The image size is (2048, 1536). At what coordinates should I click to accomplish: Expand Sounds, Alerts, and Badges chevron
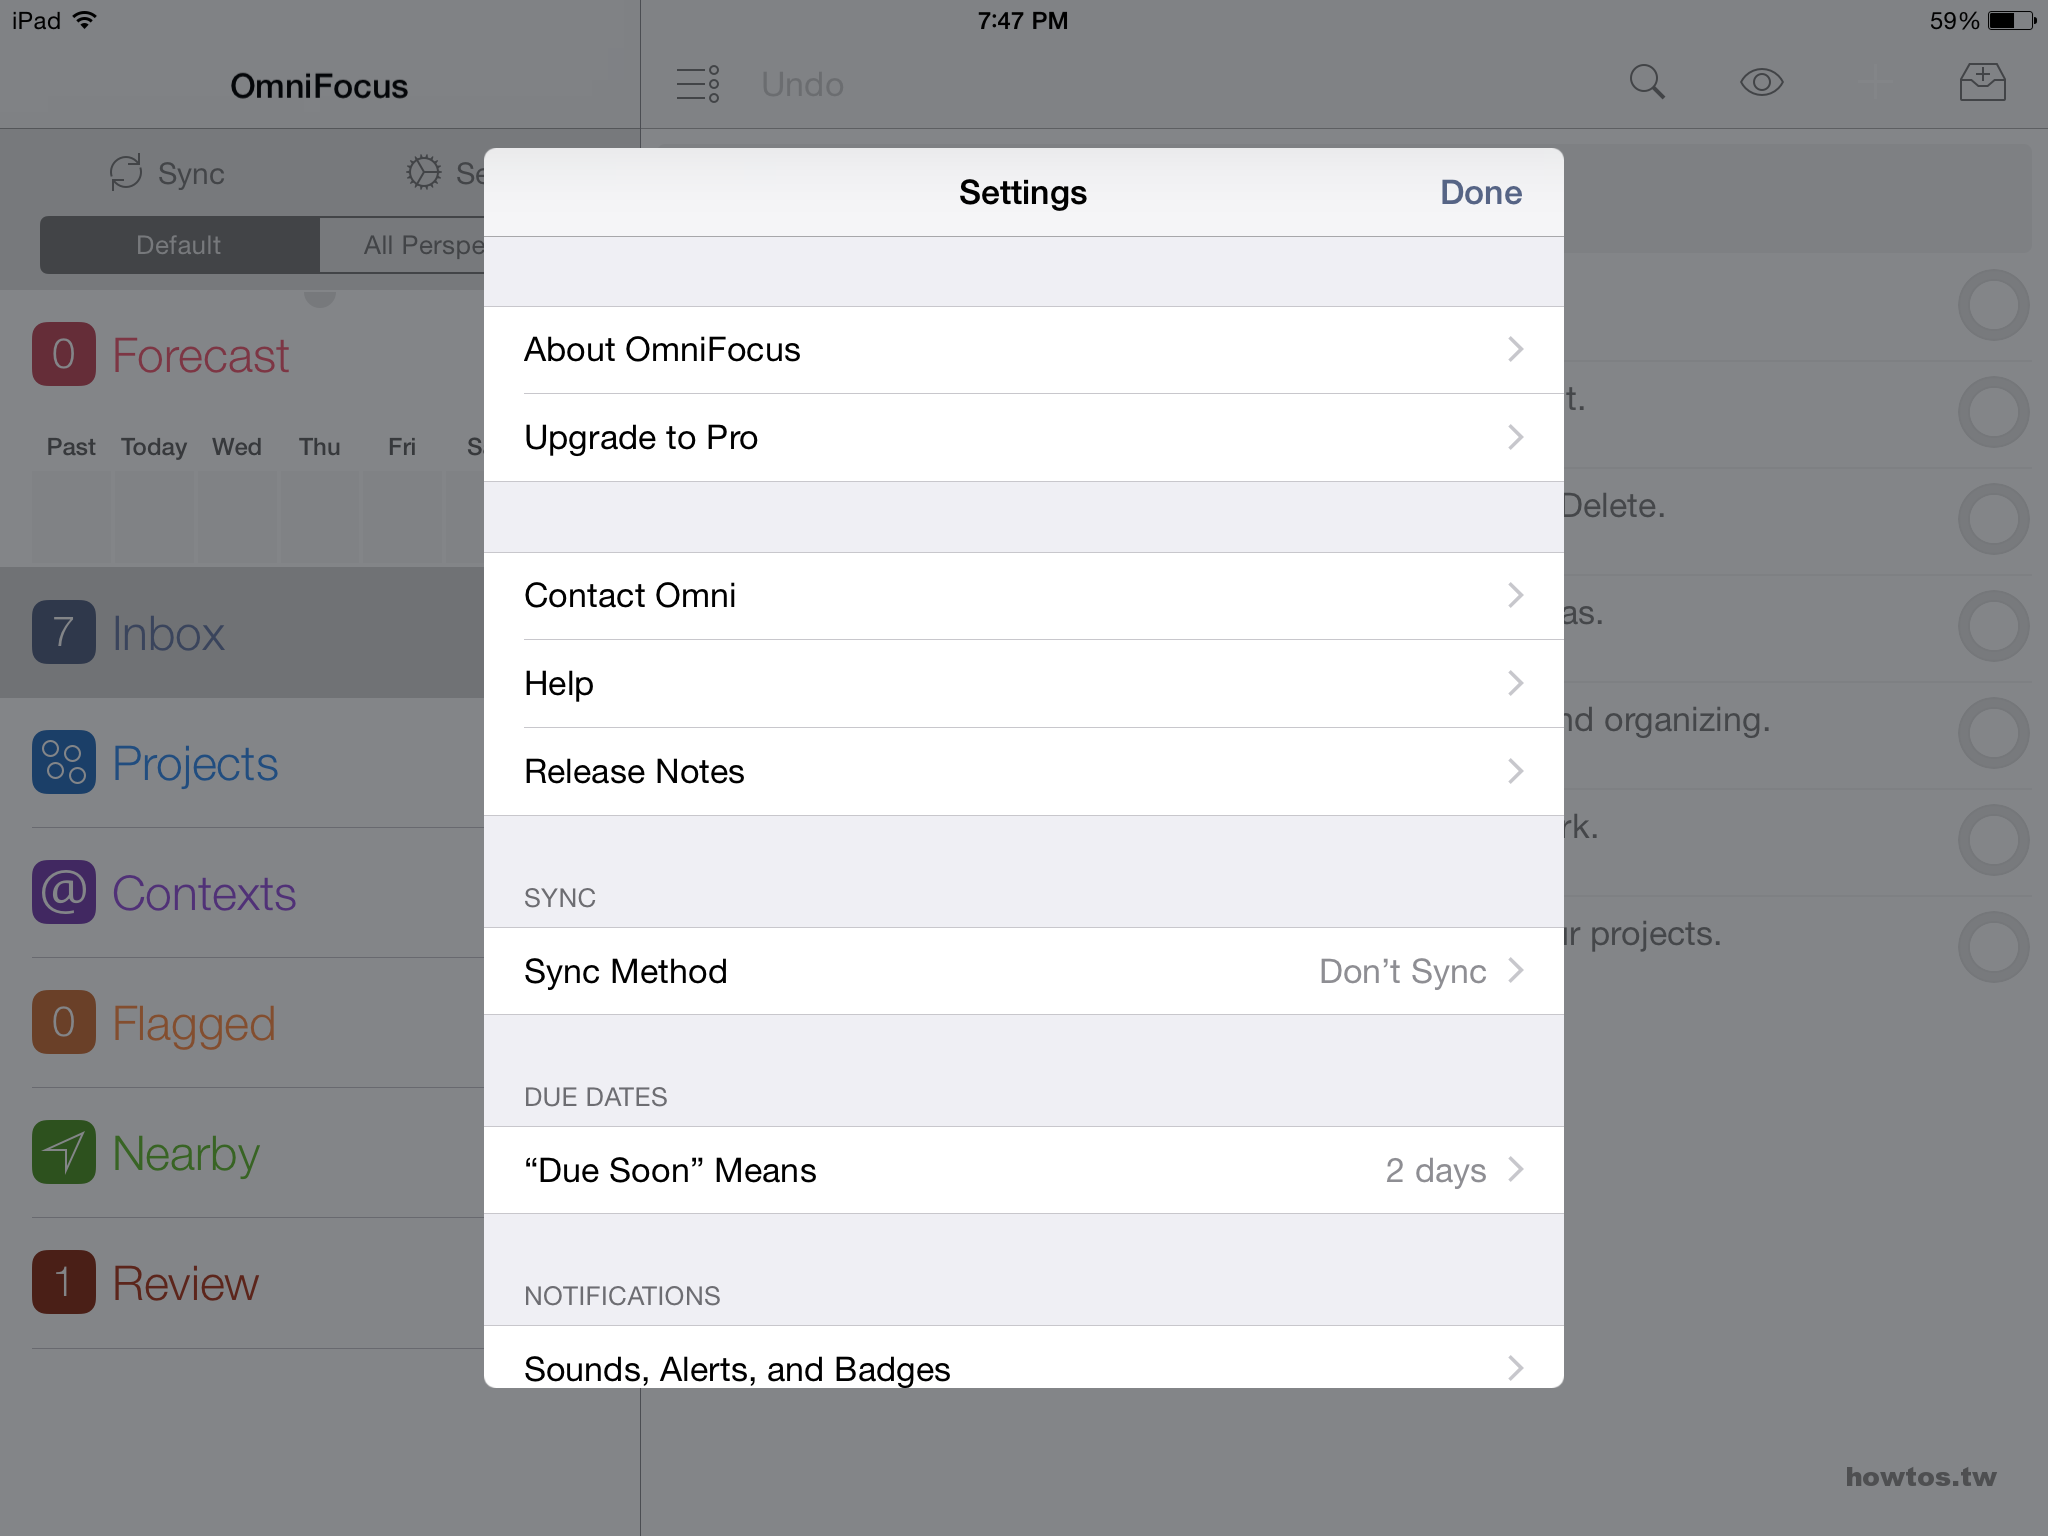tap(1515, 1367)
